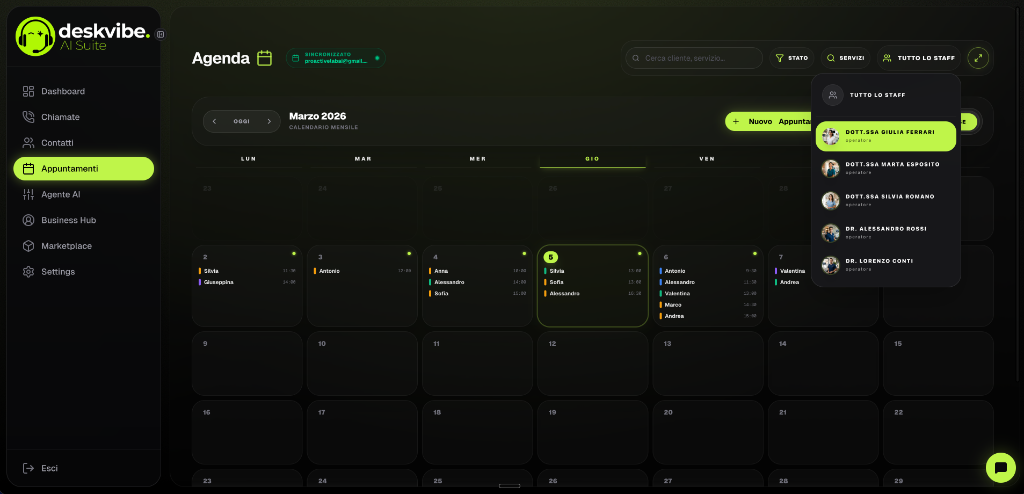
Task: Open Antonio's appointment on day 3
Action: (362, 271)
